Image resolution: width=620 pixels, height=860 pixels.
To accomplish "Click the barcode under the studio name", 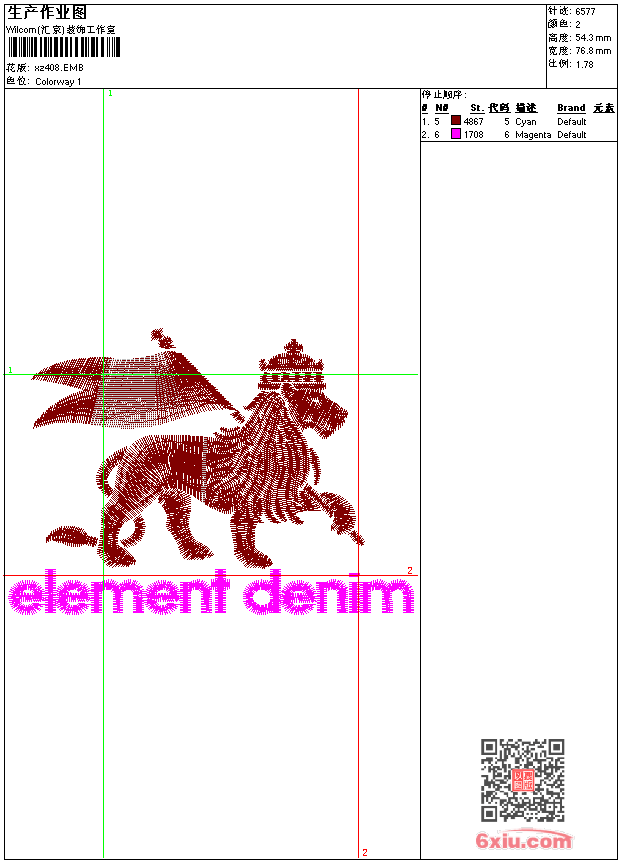I will click(x=64, y=47).
